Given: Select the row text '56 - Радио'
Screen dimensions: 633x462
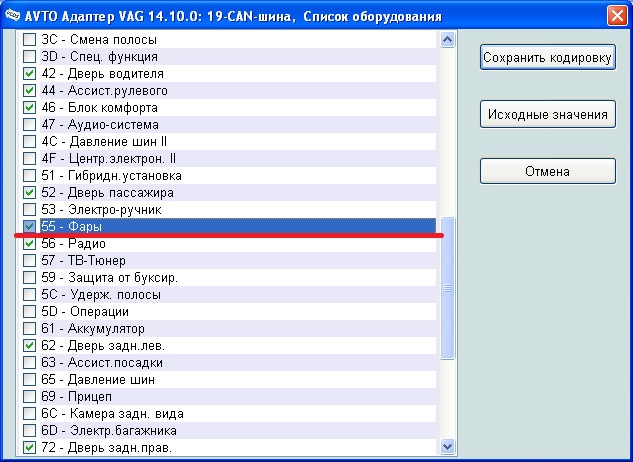Looking at the screenshot, I should coord(73,244).
